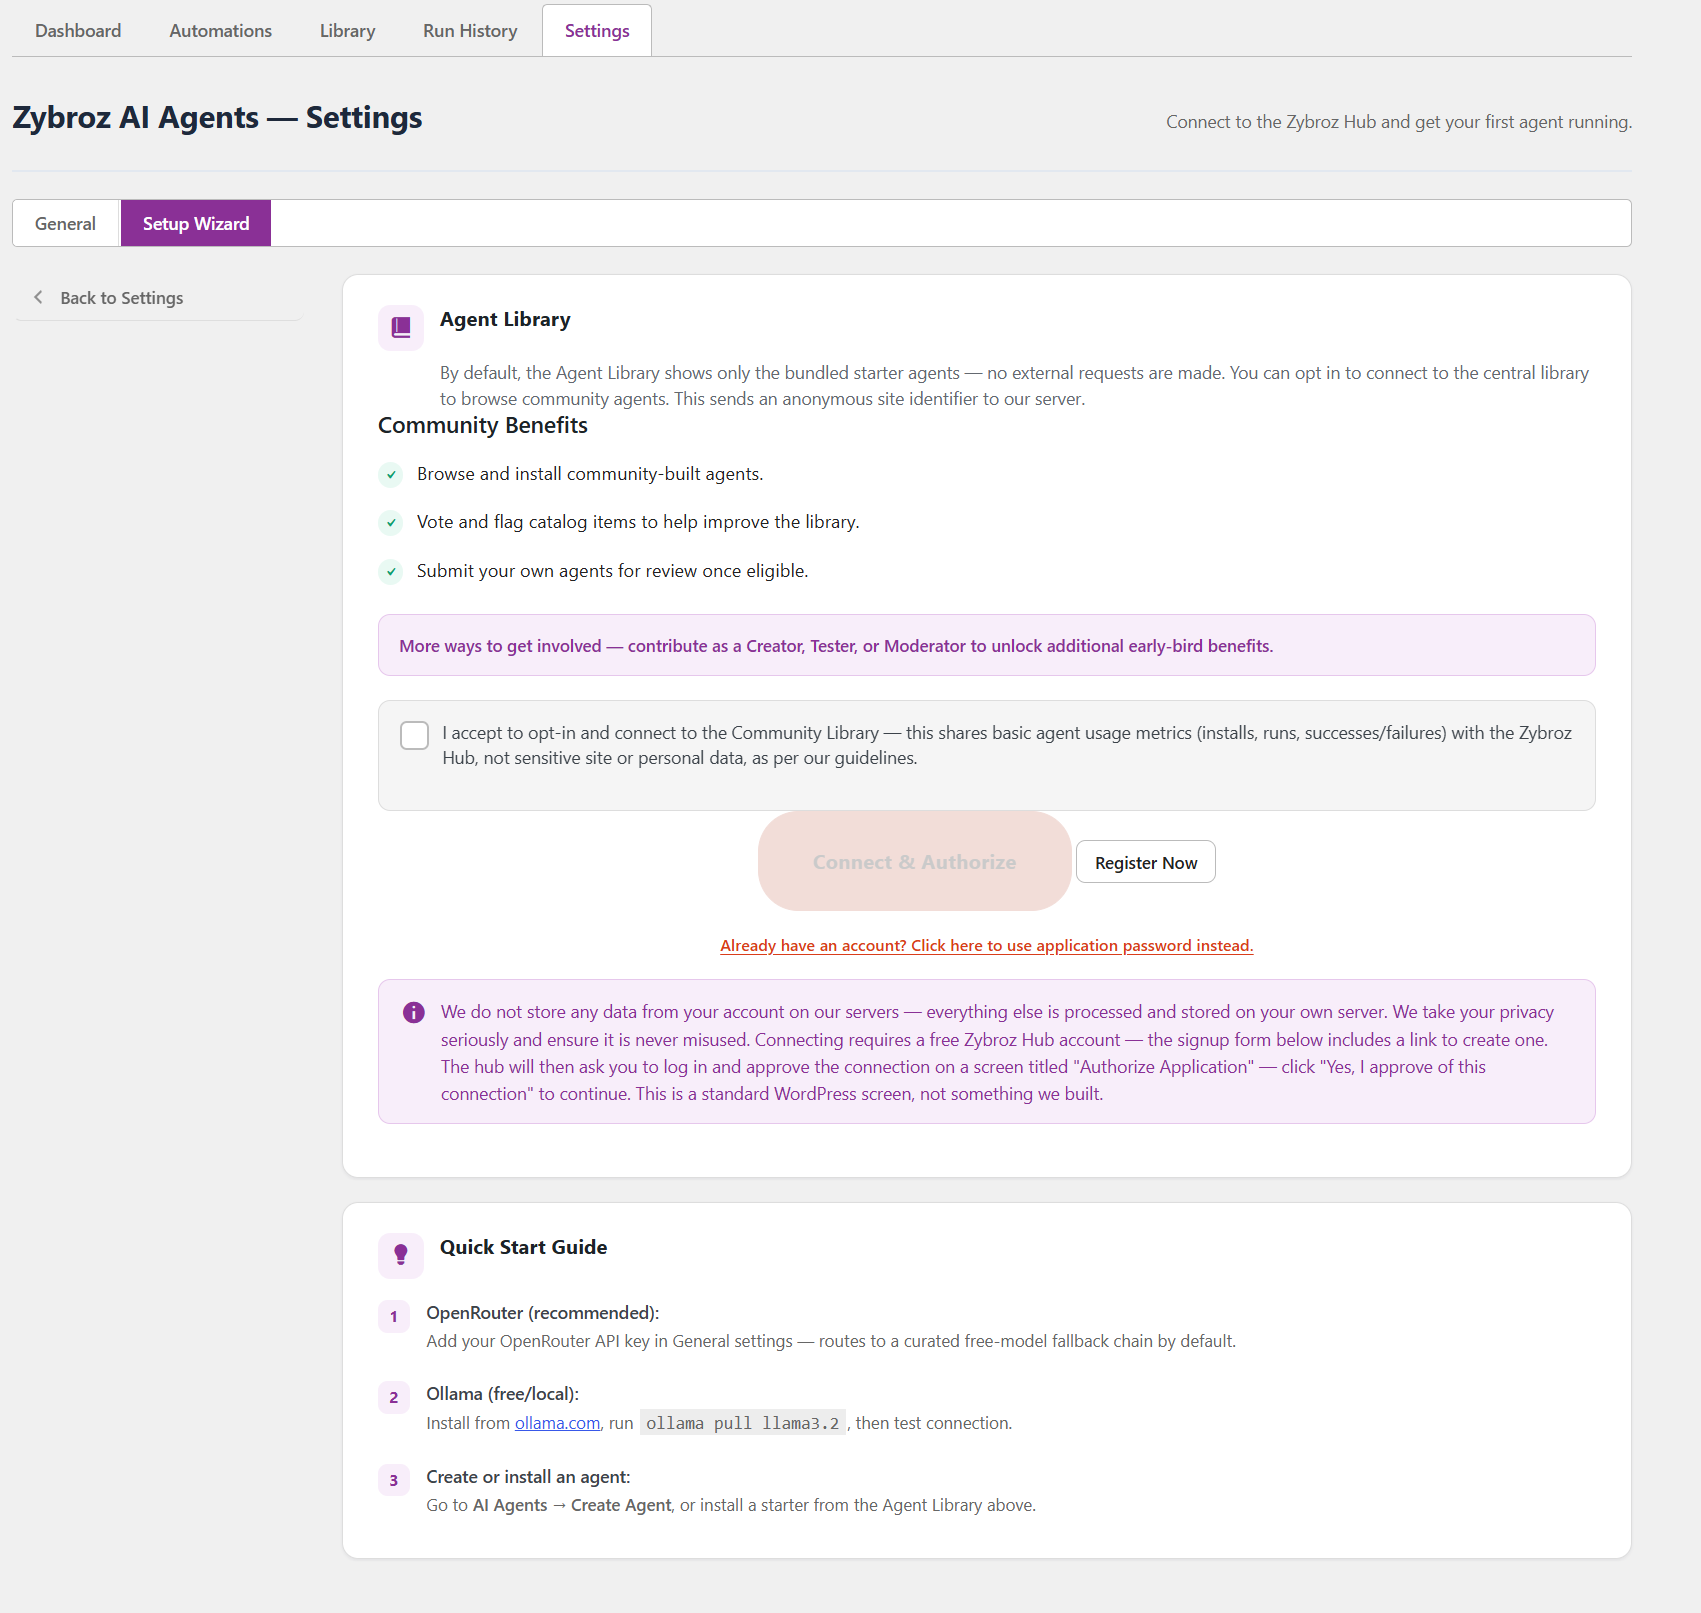
Task: Click checkmark icon beside Submit your own agents
Action: click(391, 571)
